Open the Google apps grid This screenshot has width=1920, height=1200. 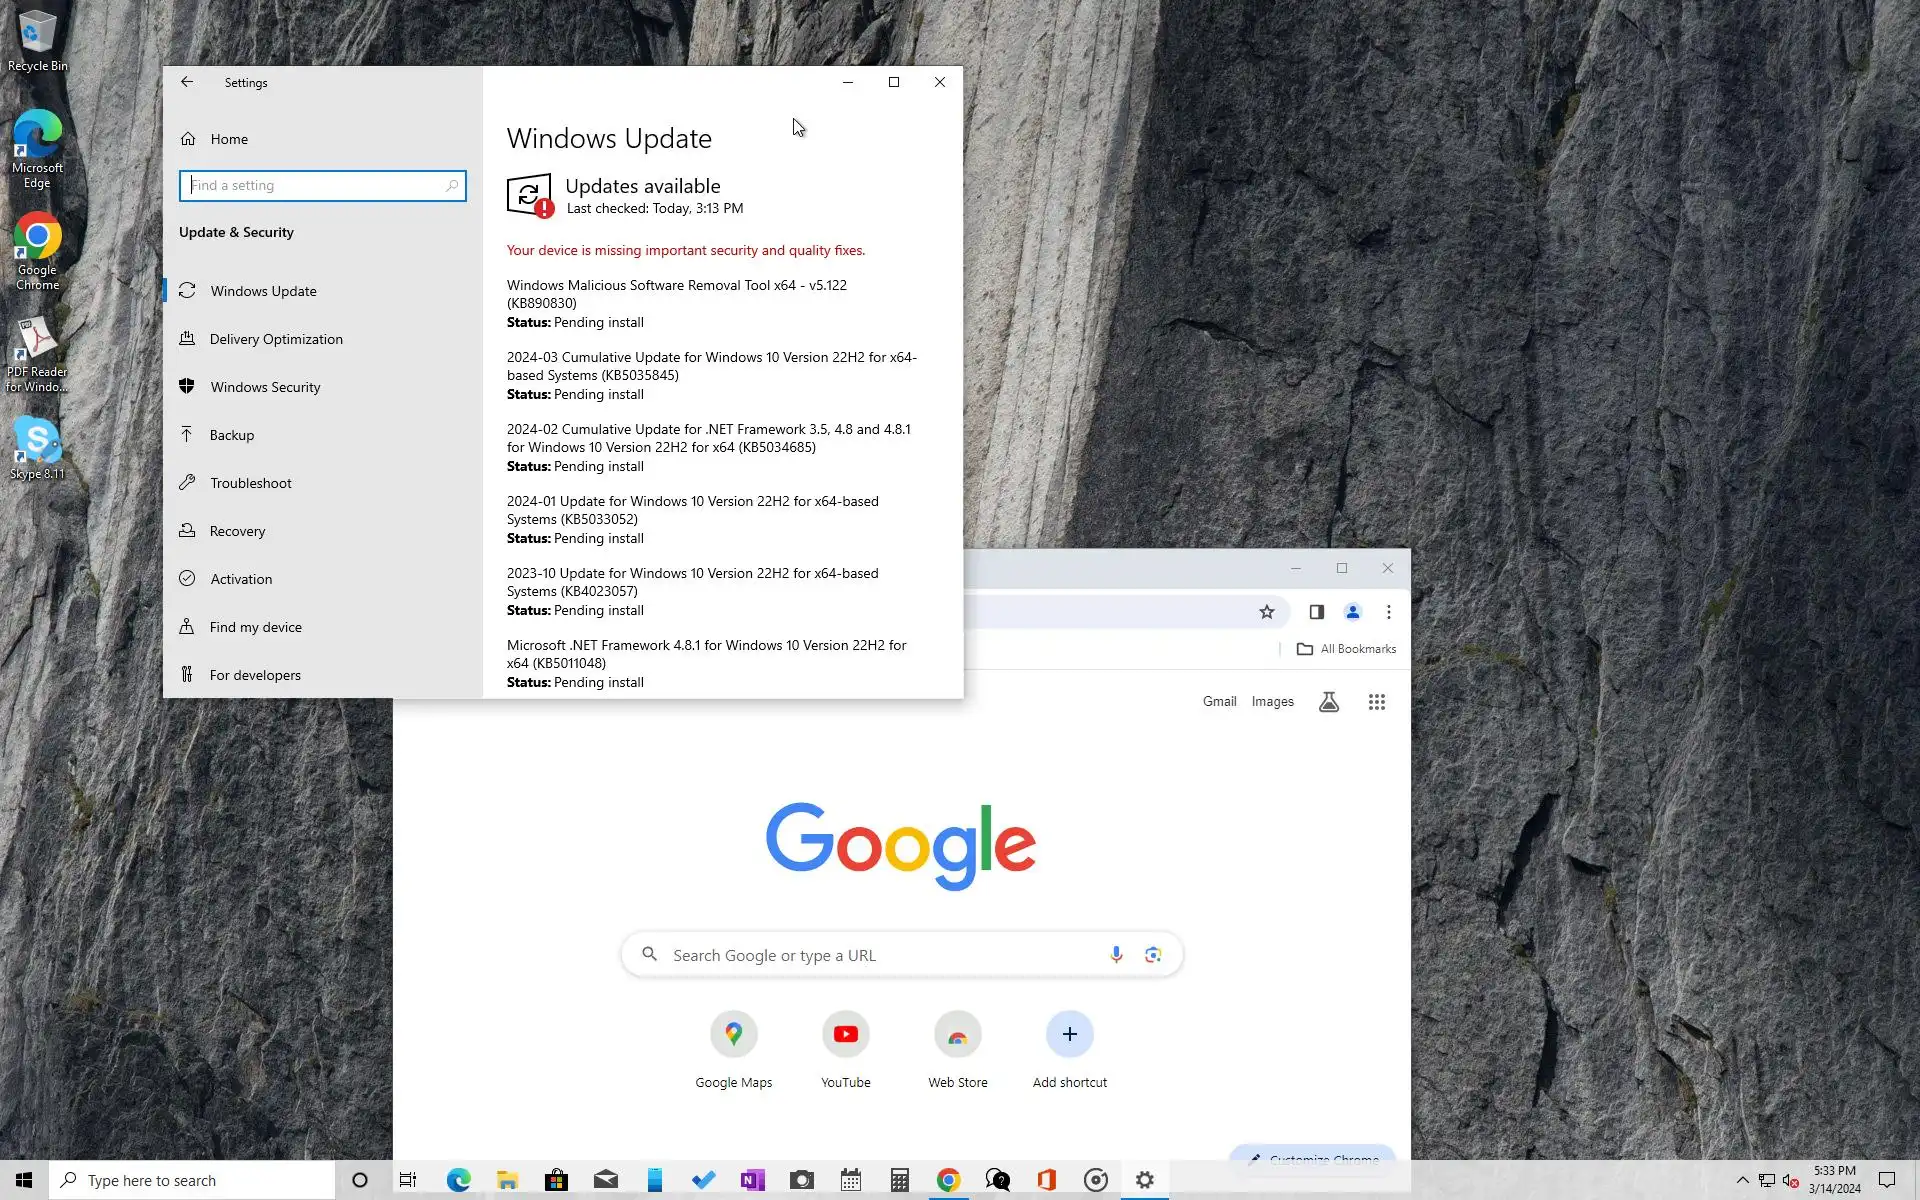coord(1376,702)
